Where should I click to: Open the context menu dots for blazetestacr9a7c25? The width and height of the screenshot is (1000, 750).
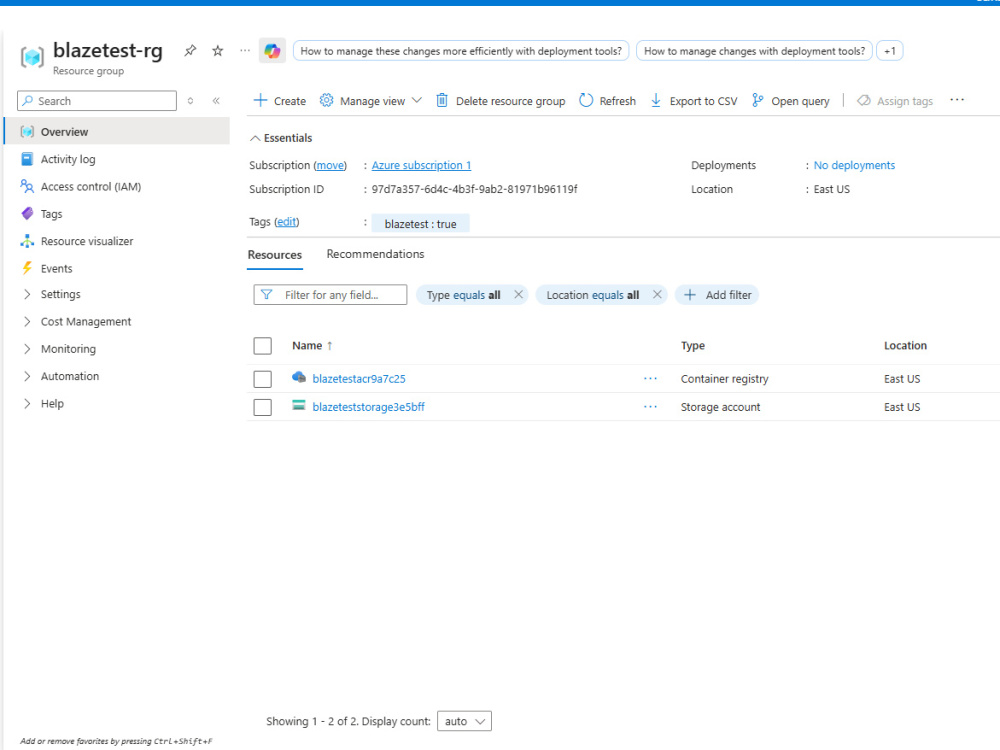point(650,379)
